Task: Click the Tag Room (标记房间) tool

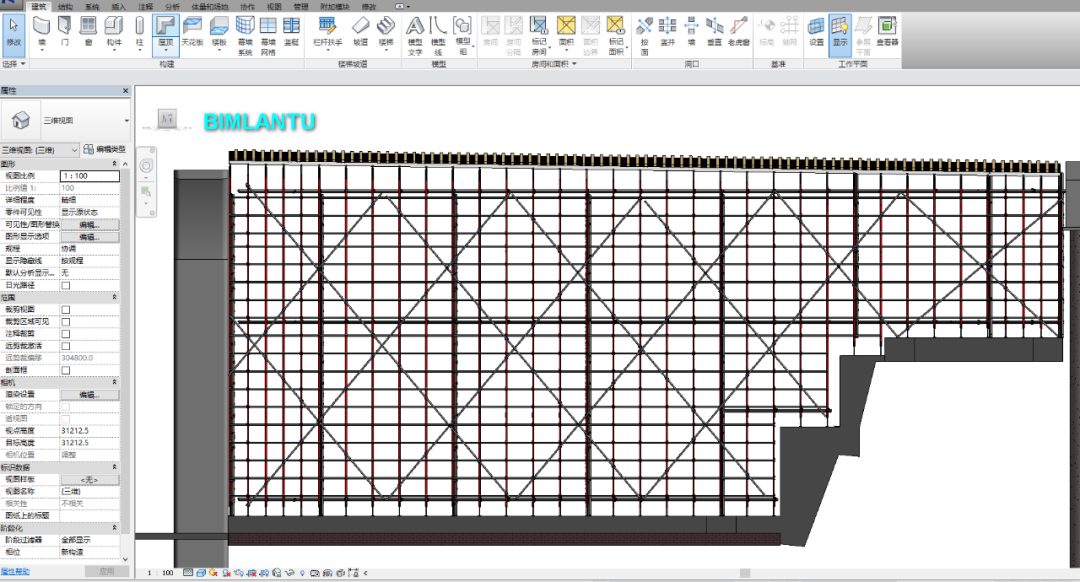Action: tap(539, 36)
